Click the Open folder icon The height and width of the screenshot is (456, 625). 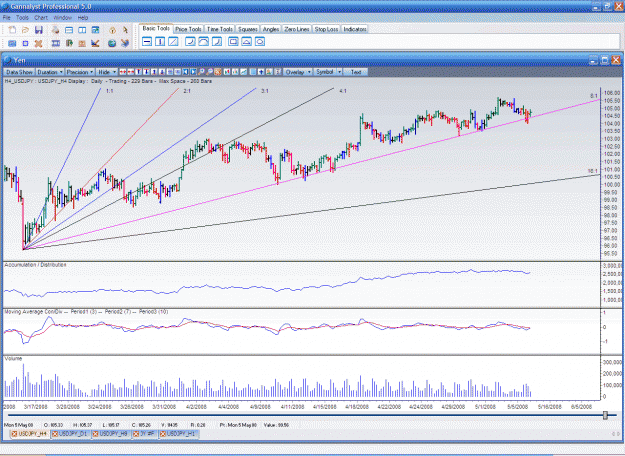pyautogui.click(x=26, y=30)
